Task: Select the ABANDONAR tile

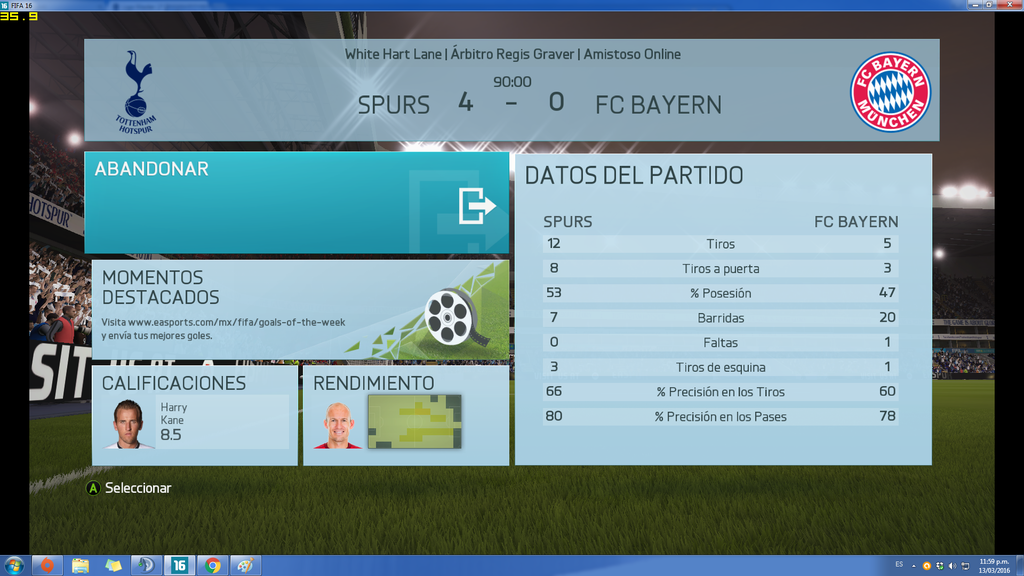Action: [x=296, y=202]
